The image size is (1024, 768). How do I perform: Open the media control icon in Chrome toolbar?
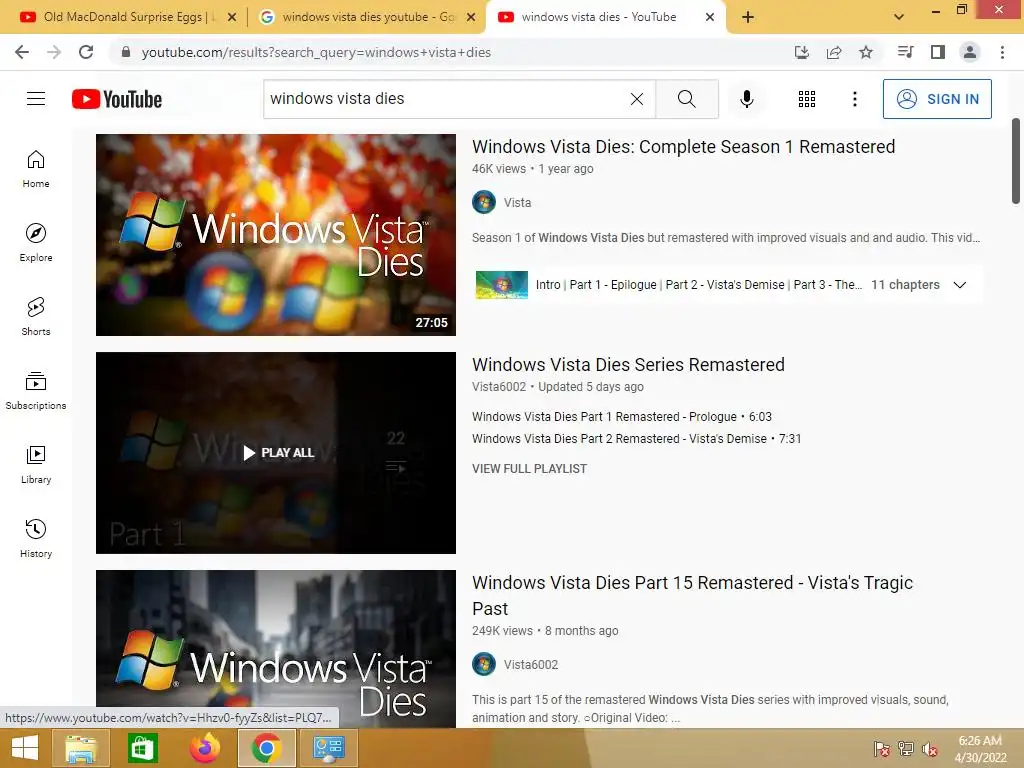(905, 52)
